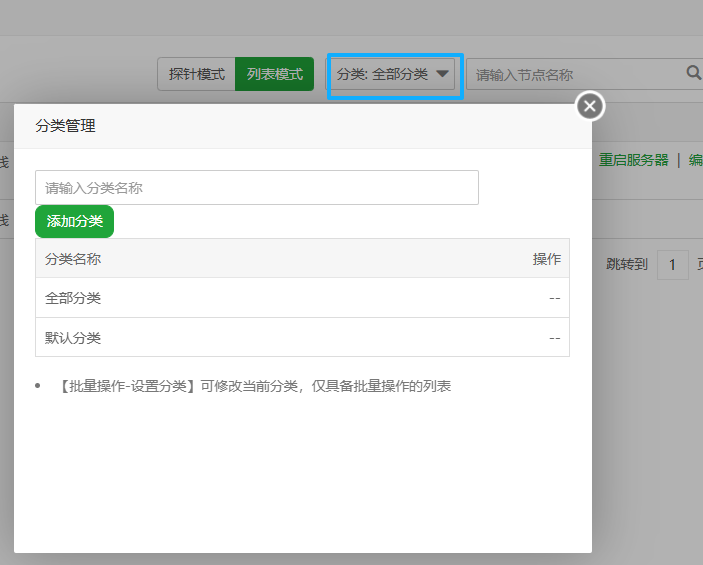Click the 批量操作-设置分类 hint text
Screen dimensions: 703x565
tap(255, 386)
